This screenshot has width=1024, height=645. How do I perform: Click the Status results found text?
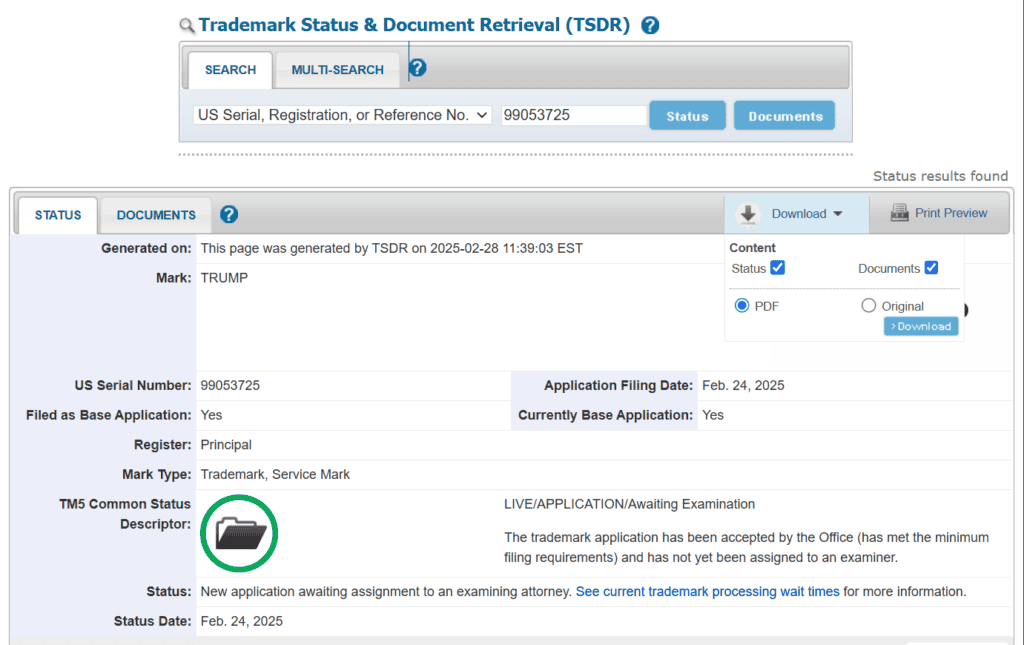coord(940,176)
